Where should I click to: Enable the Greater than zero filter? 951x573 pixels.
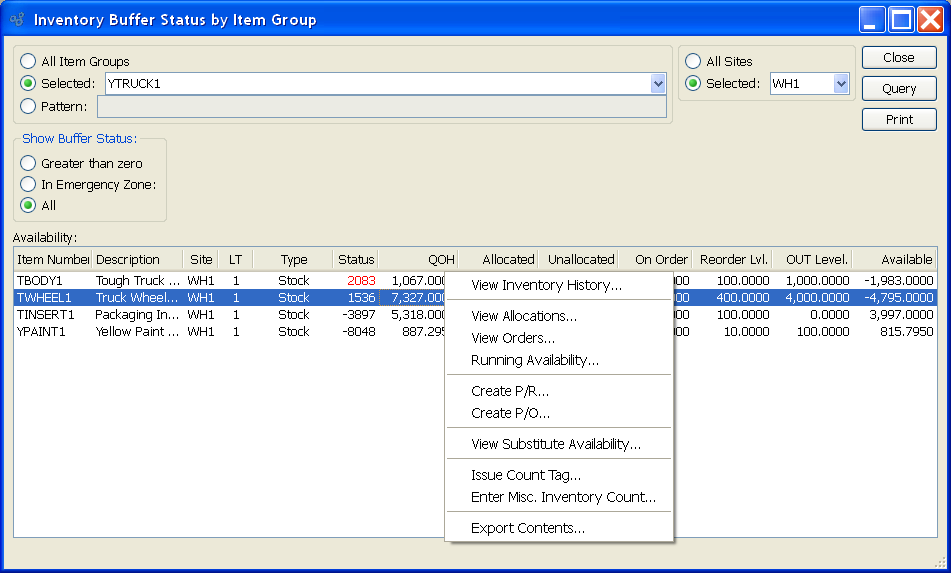click(x=28, y=164)
